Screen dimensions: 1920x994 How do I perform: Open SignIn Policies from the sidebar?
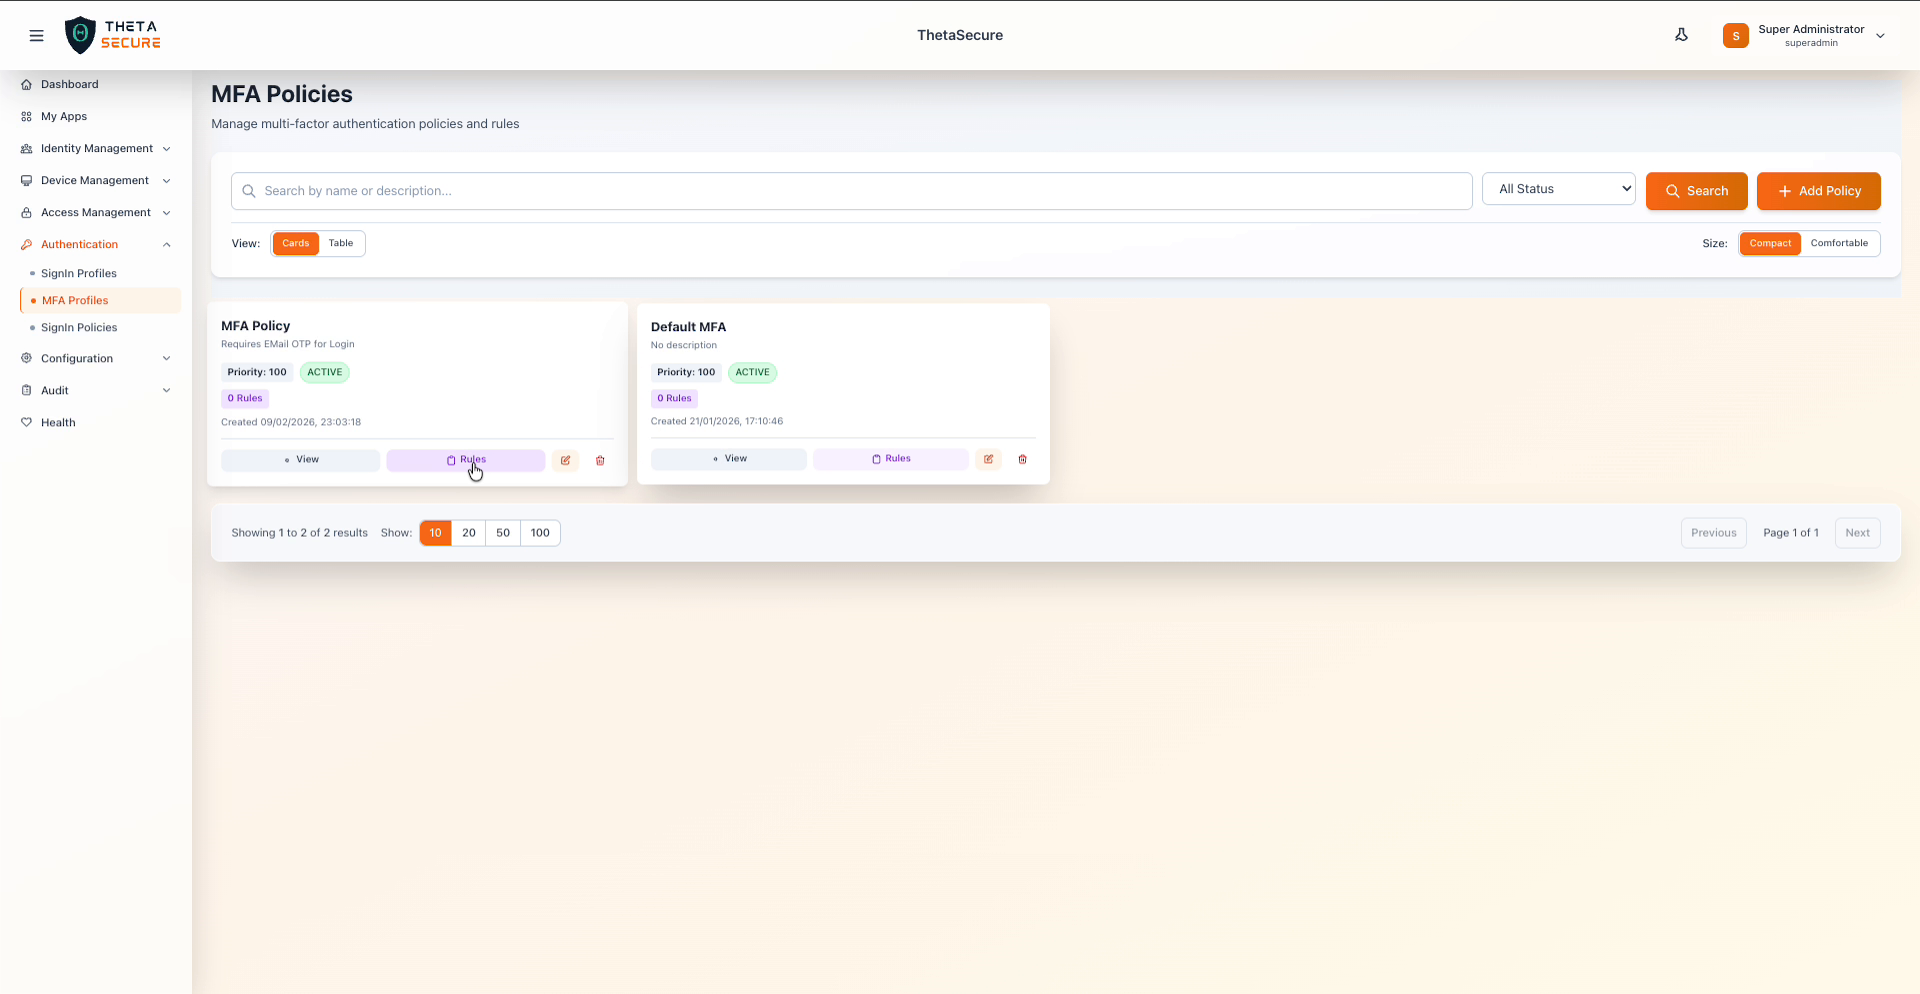(79, 327)
